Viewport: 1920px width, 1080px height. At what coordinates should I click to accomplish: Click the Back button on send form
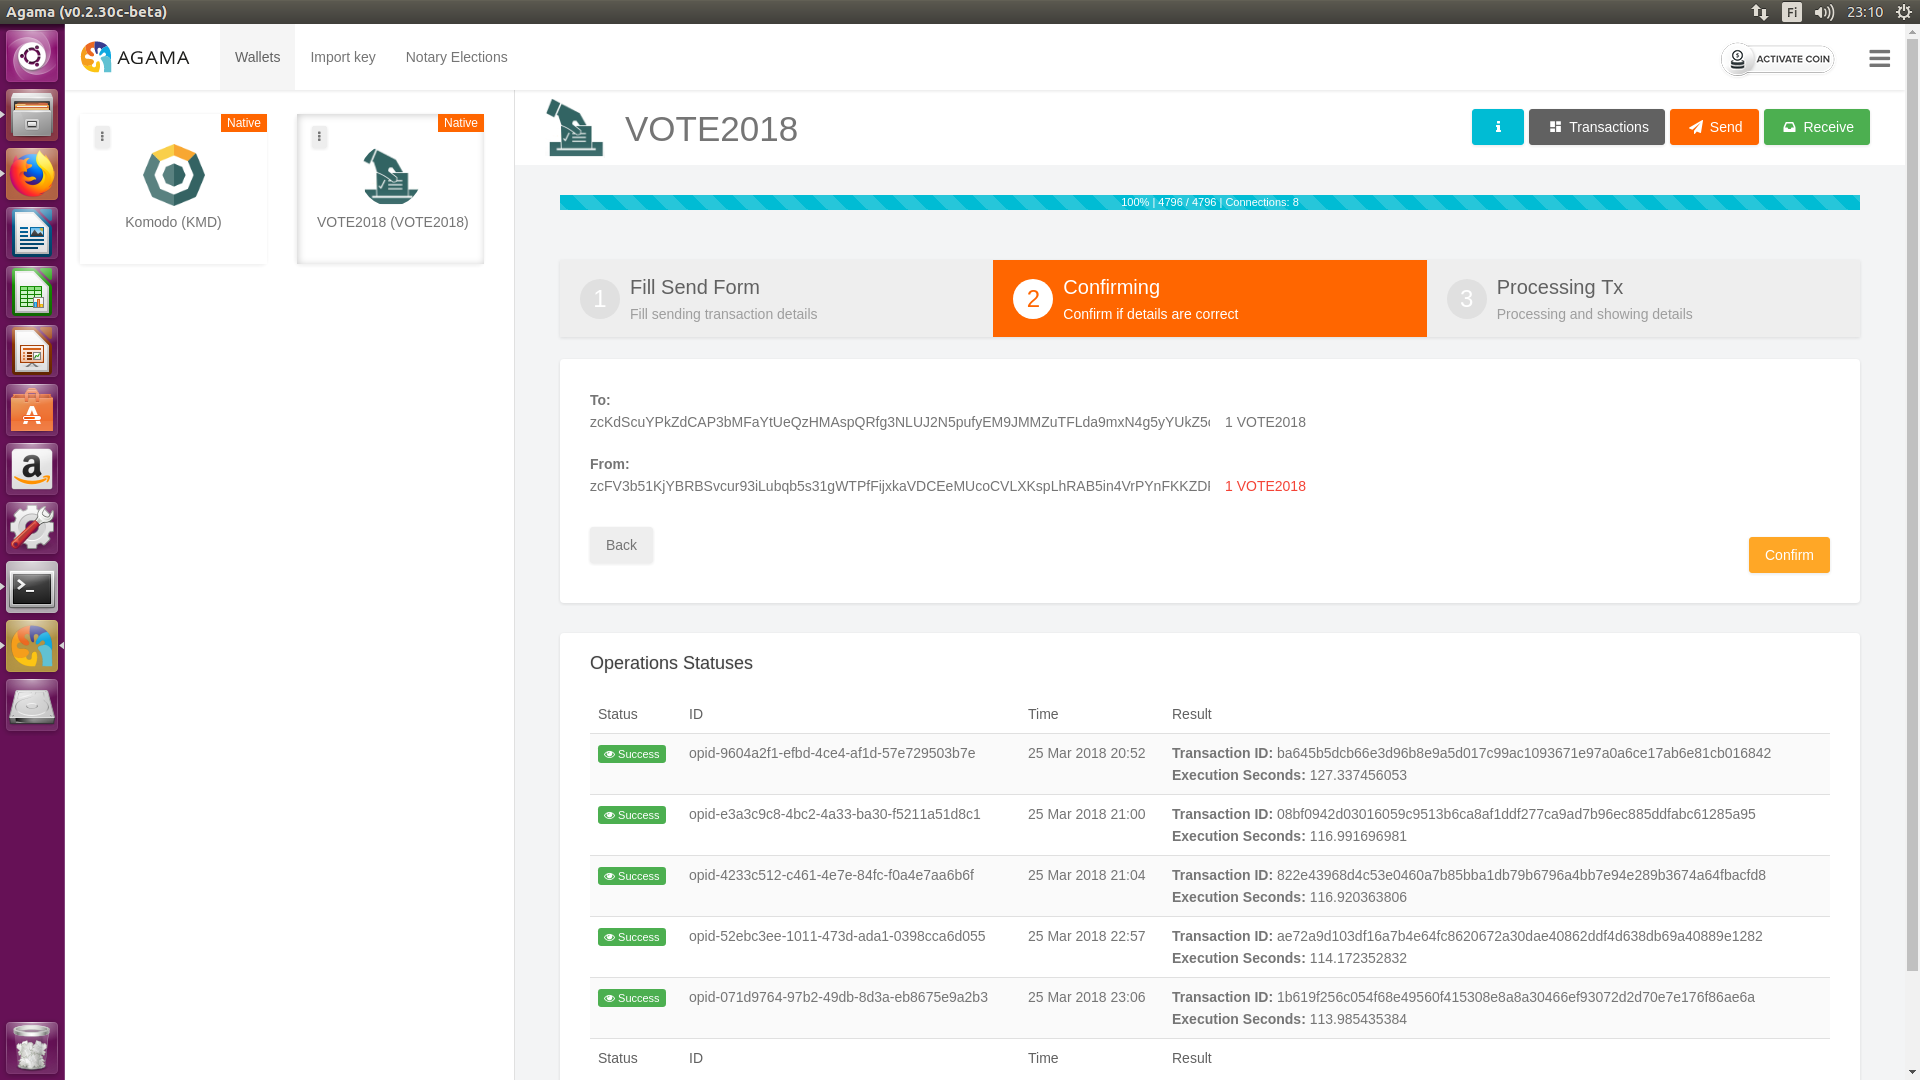click(x=621, y=545)
